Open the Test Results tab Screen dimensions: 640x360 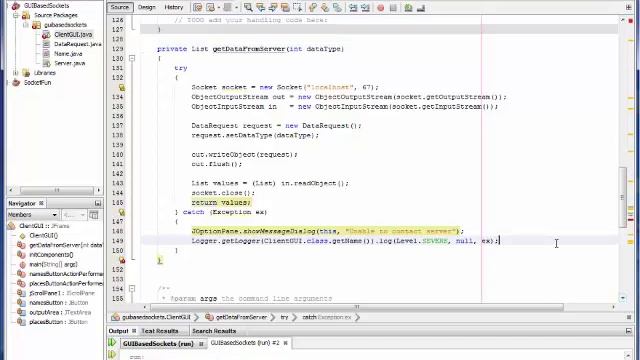click(x=160, y=331)
